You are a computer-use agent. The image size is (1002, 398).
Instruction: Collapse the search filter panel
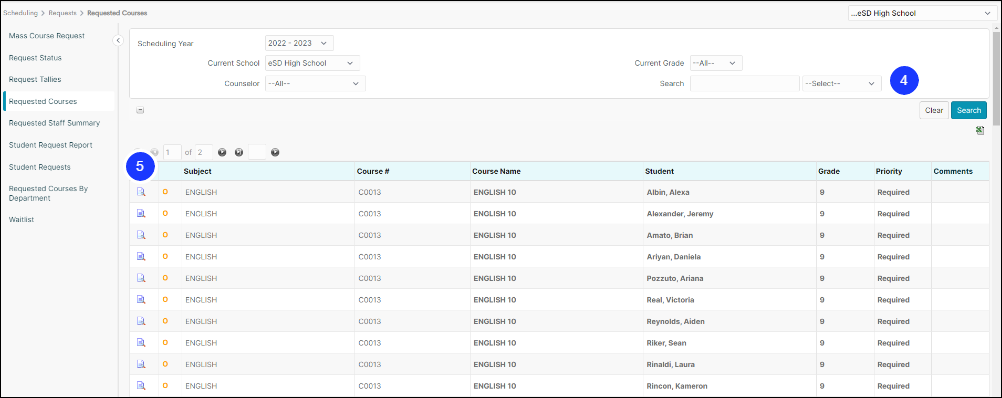[140, 110]
